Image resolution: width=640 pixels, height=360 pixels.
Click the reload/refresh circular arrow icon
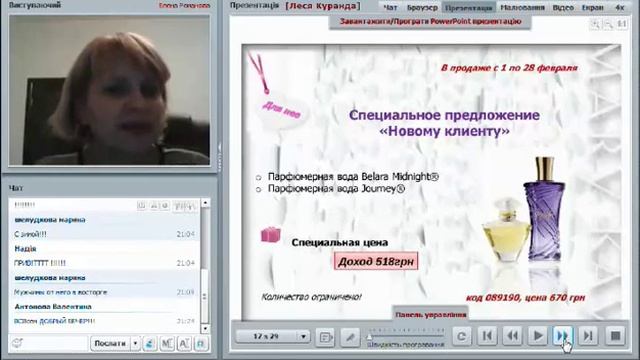click(x=462, y=336)
